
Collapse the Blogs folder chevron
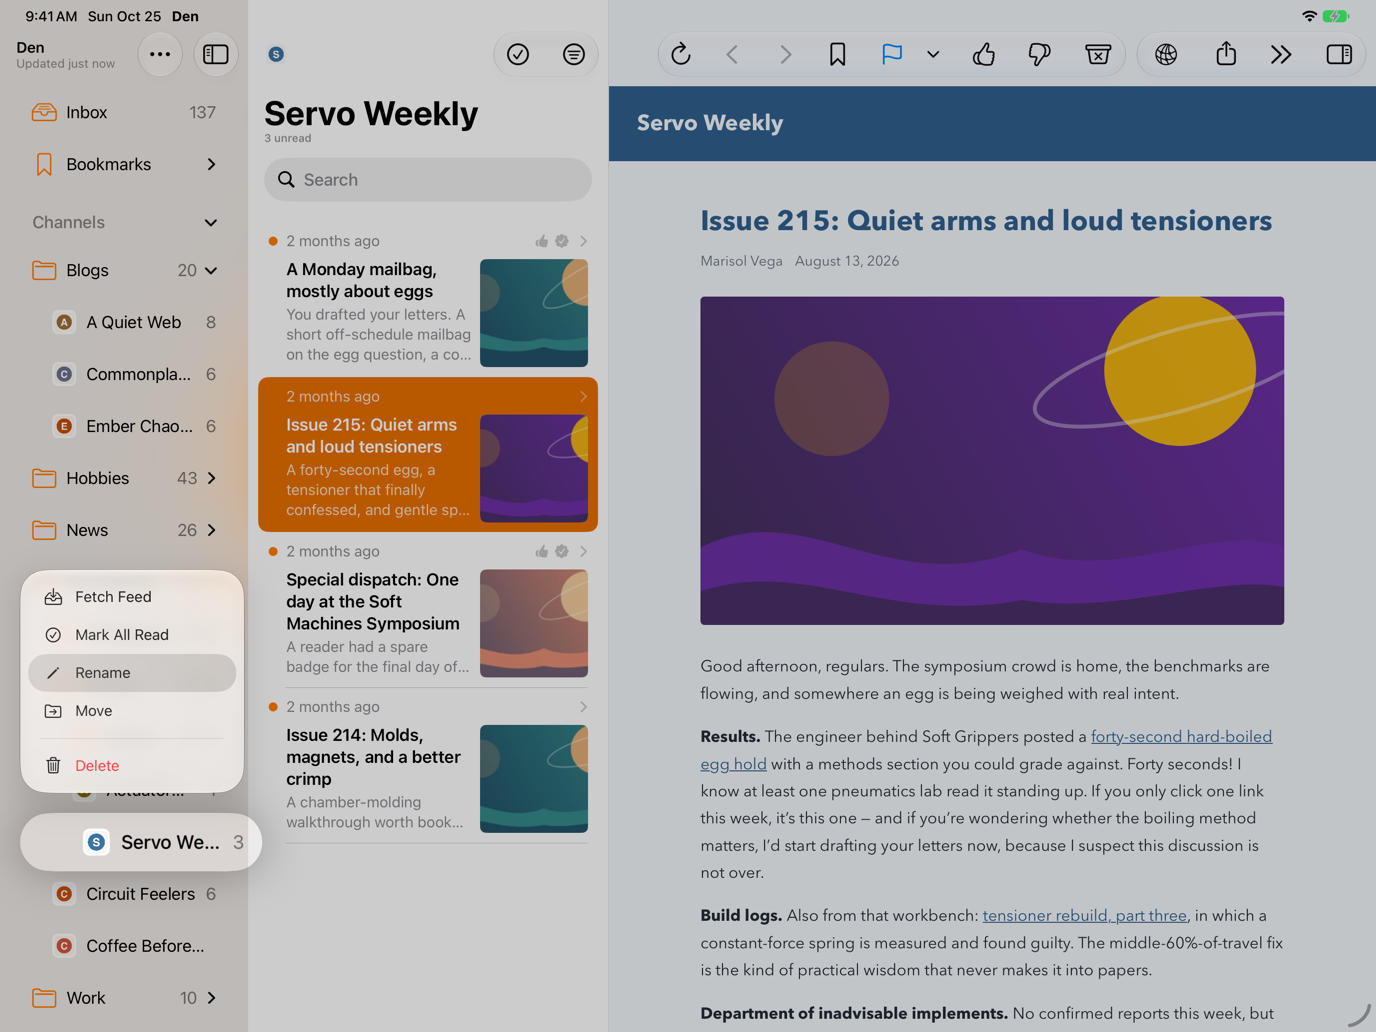[211, 270]
